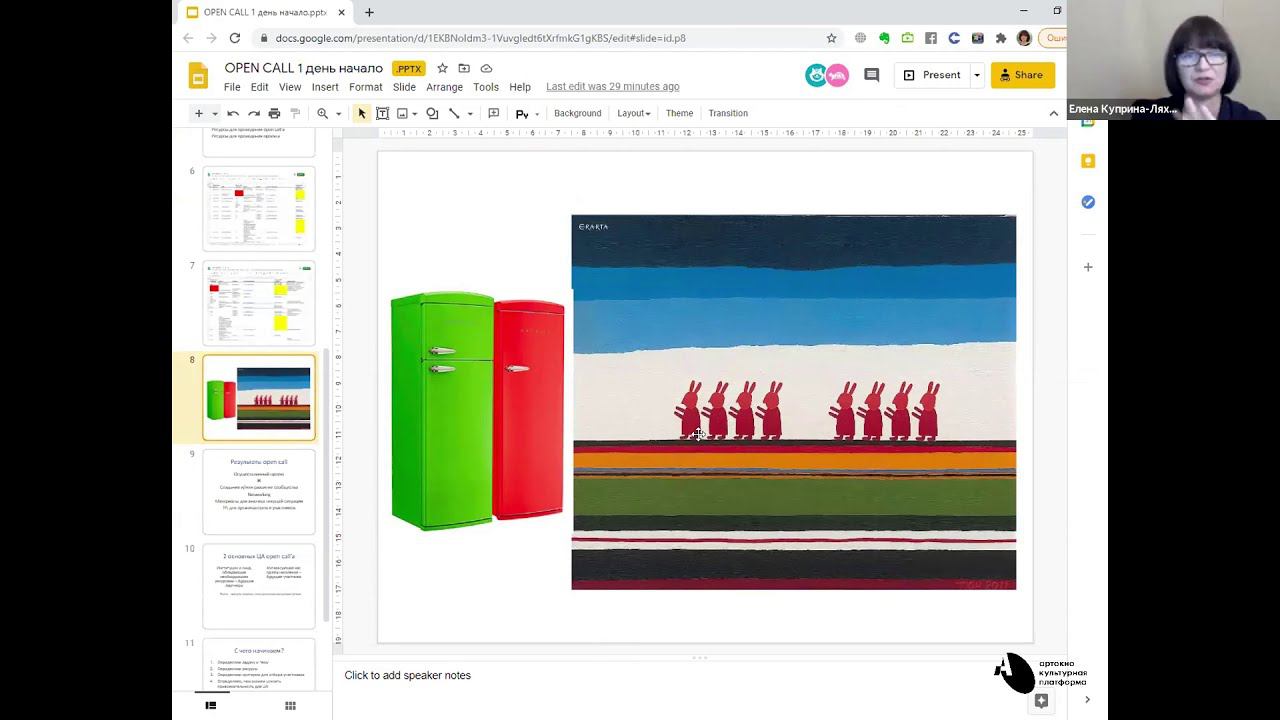Open the input tools dropdown arrow
This screenshot has height=720, width=1280.
537,114
